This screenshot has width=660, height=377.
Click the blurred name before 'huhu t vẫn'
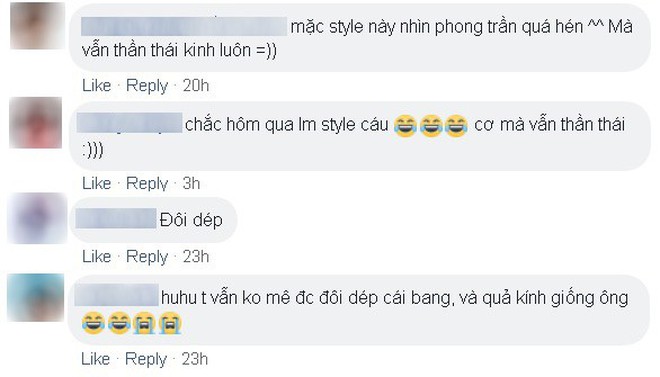pos(117,295)
